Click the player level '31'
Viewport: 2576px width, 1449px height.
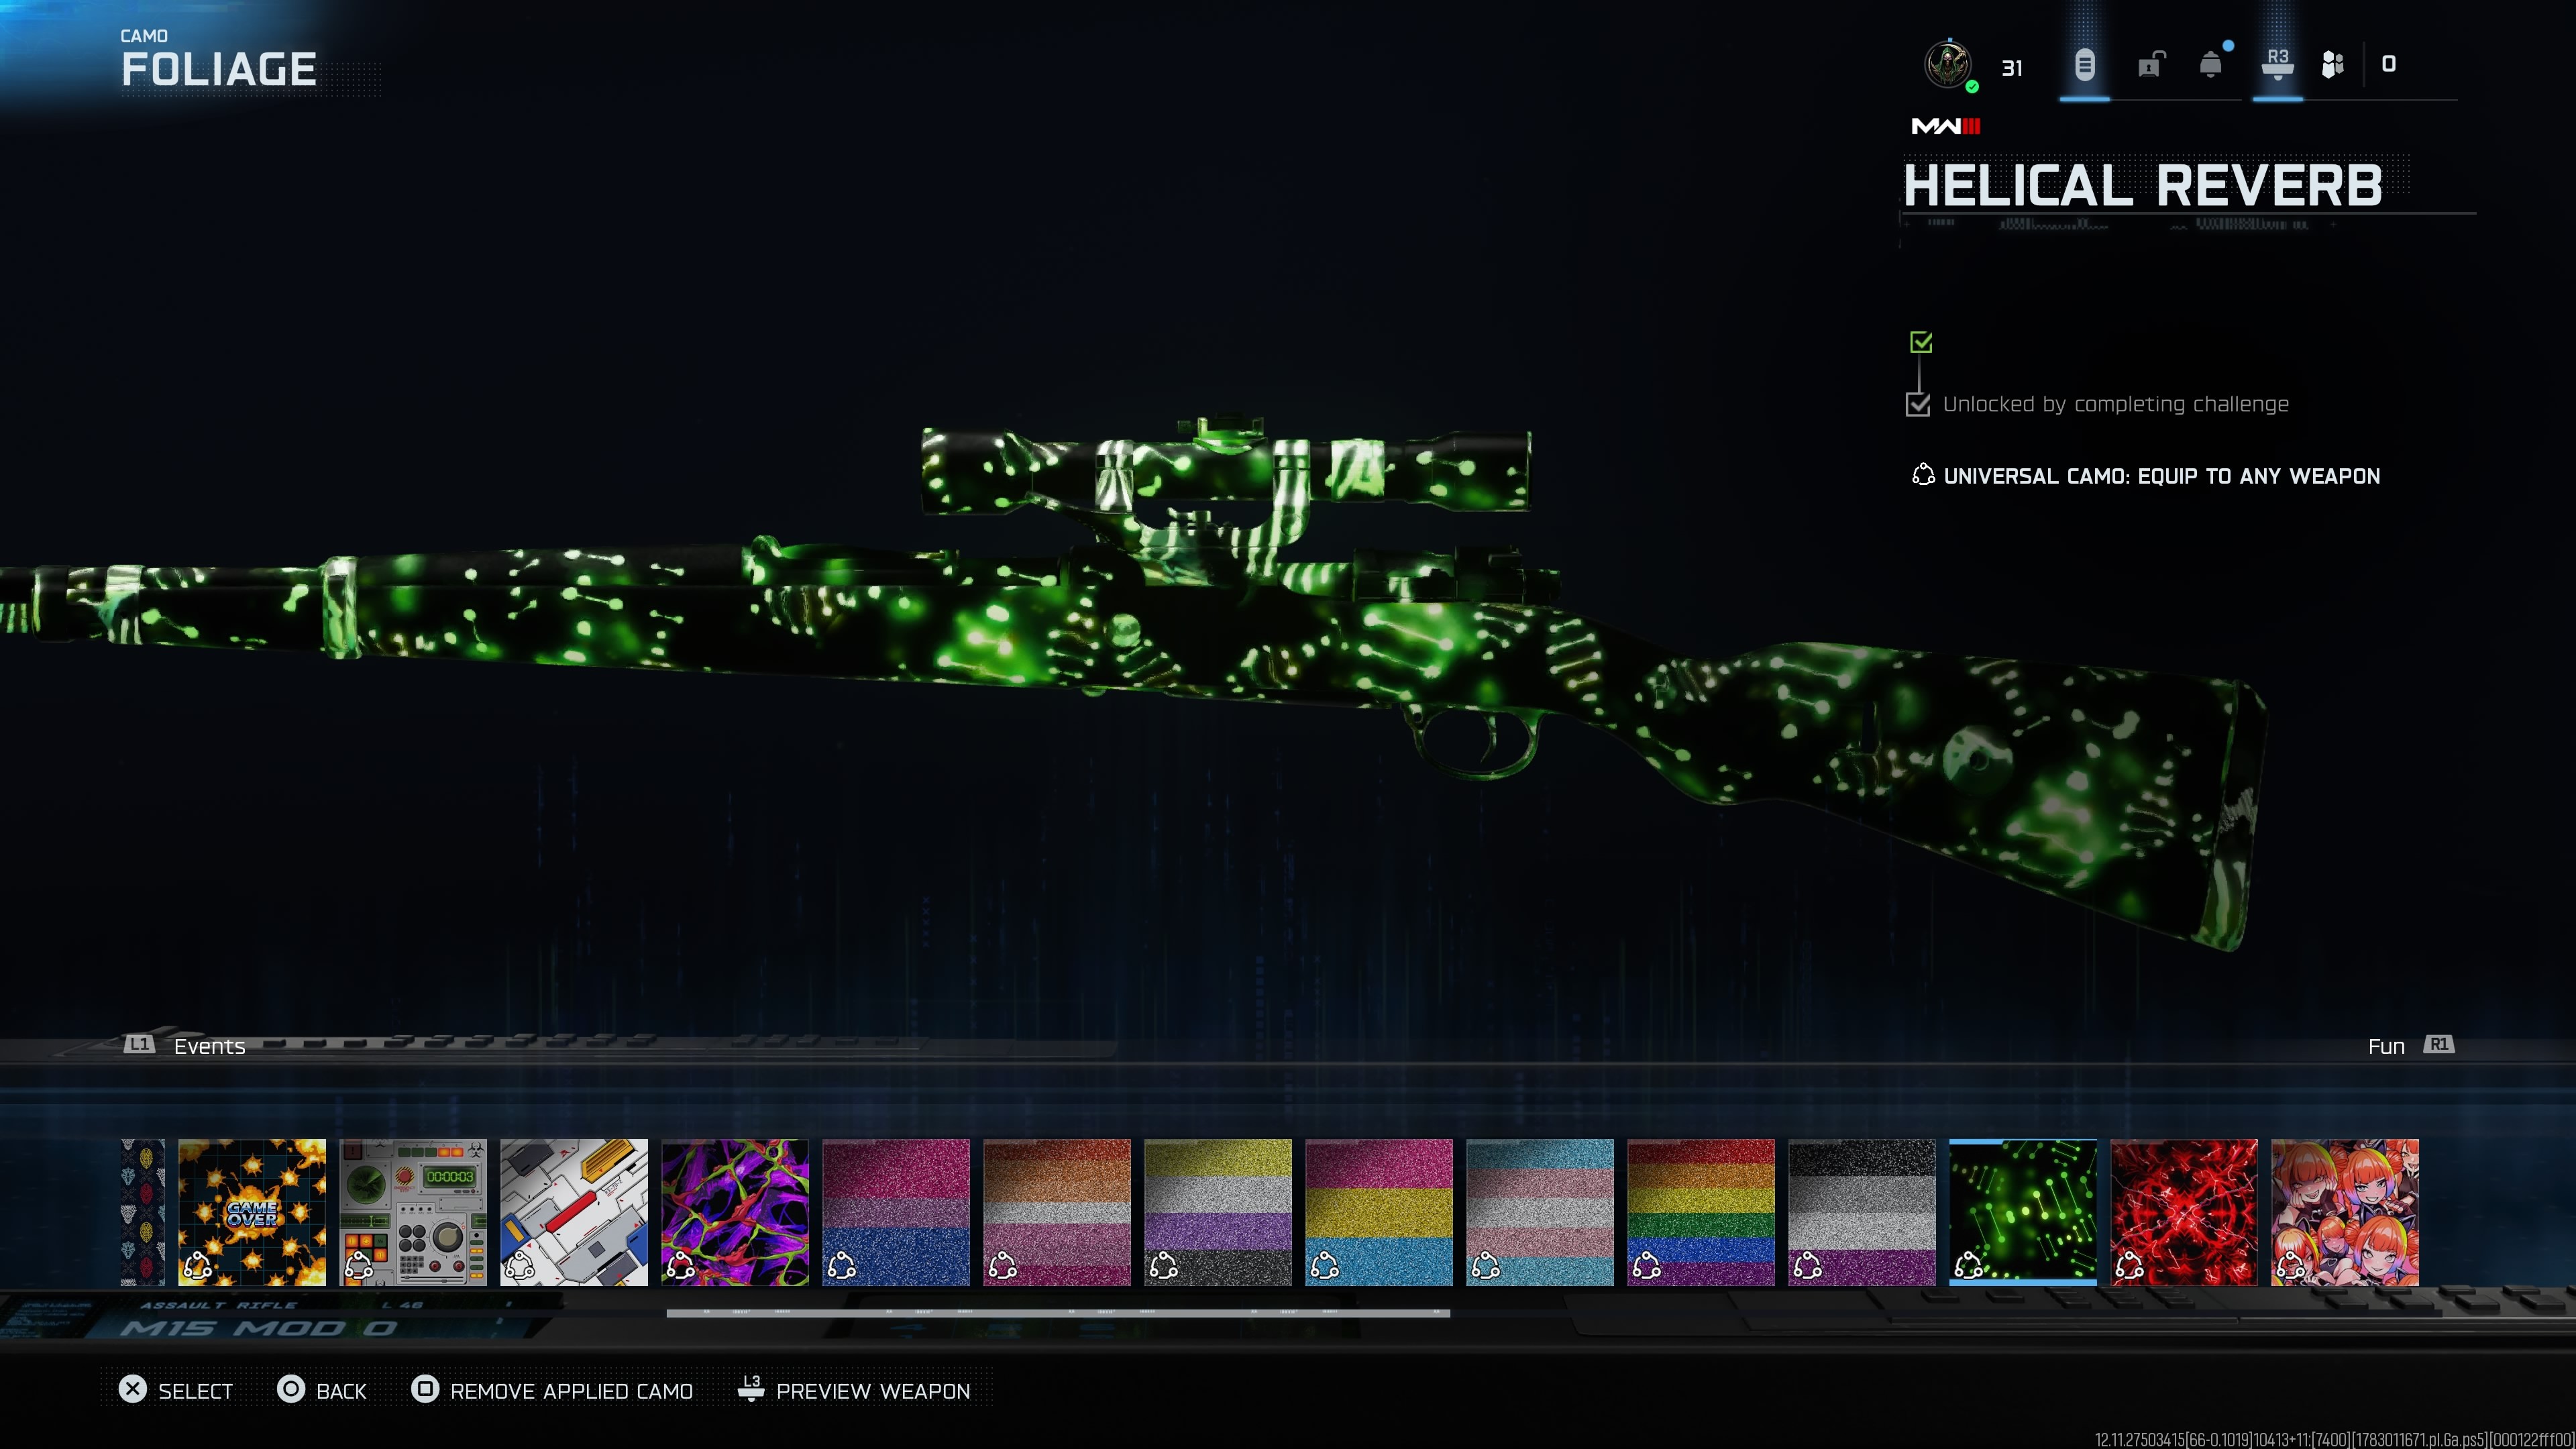click(2012, 68)
